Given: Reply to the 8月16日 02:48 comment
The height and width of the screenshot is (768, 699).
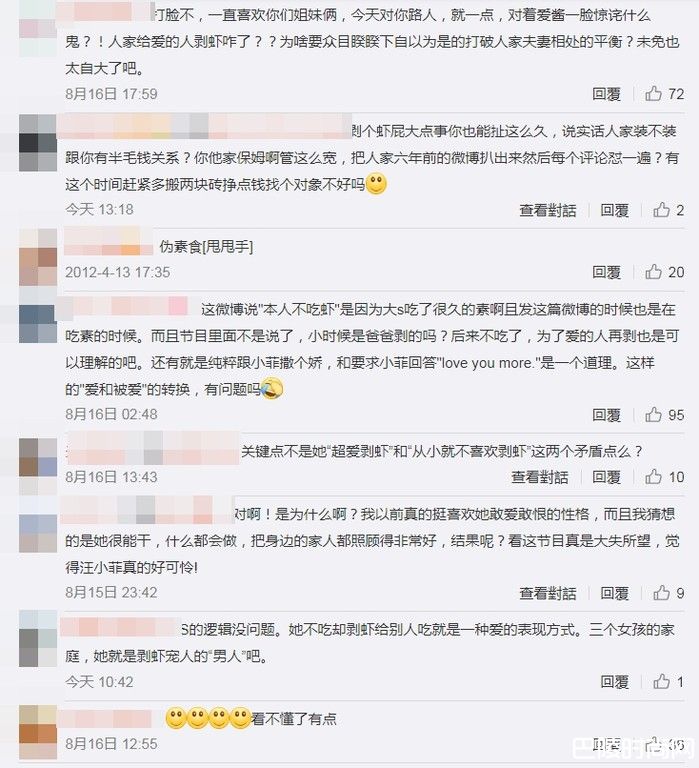Looking at the screenshot, I should click(606, 415).
